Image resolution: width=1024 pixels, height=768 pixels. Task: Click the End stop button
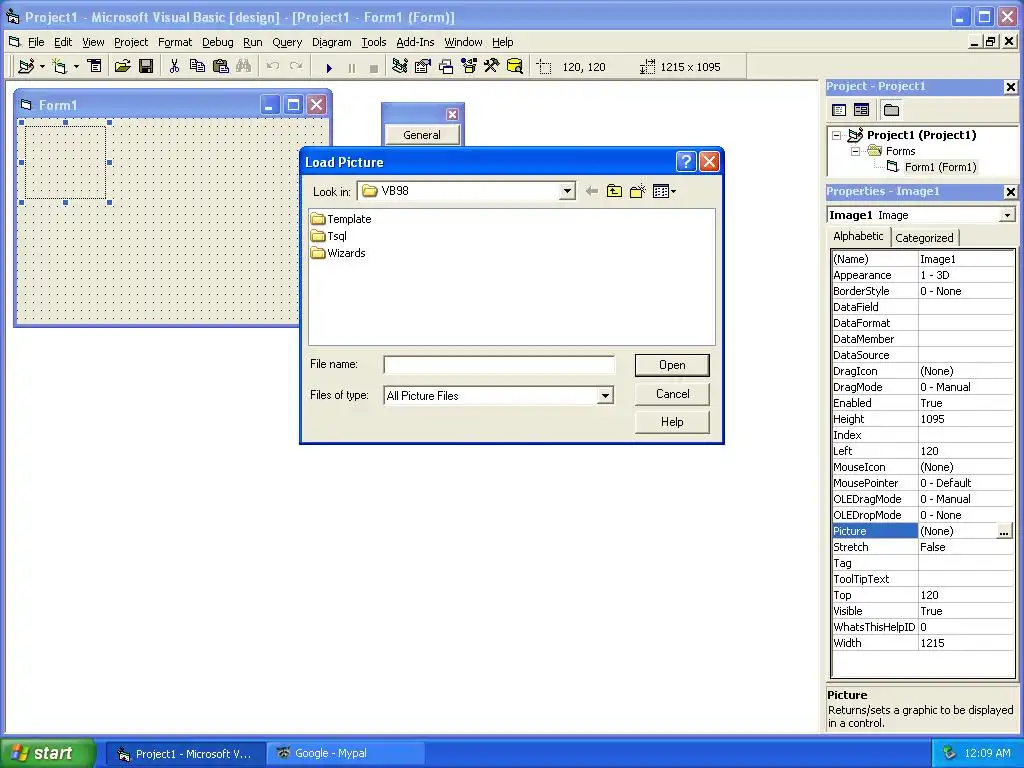pyautogui.click(x=374, y=68)
